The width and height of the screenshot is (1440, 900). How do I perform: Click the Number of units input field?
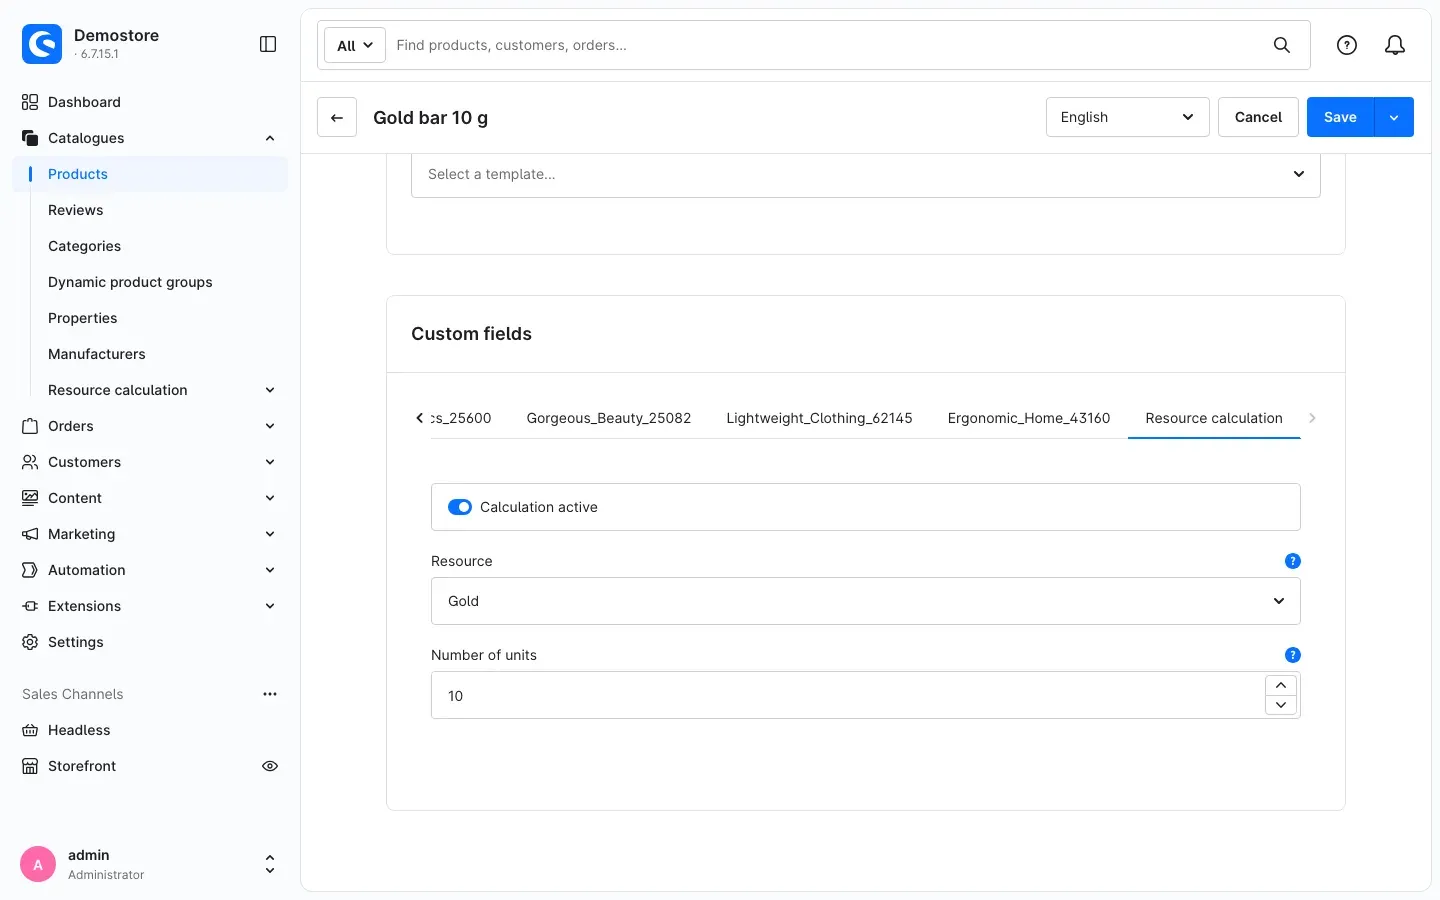click(x=848, y=695)
